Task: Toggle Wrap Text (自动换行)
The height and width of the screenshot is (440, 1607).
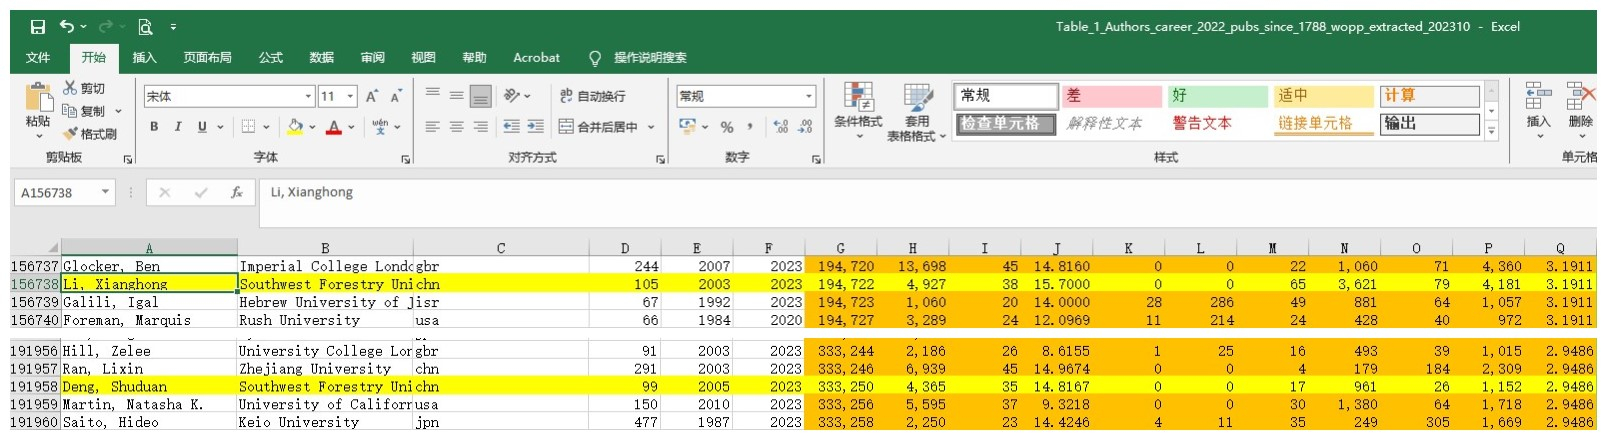Action: coord(593,96)
